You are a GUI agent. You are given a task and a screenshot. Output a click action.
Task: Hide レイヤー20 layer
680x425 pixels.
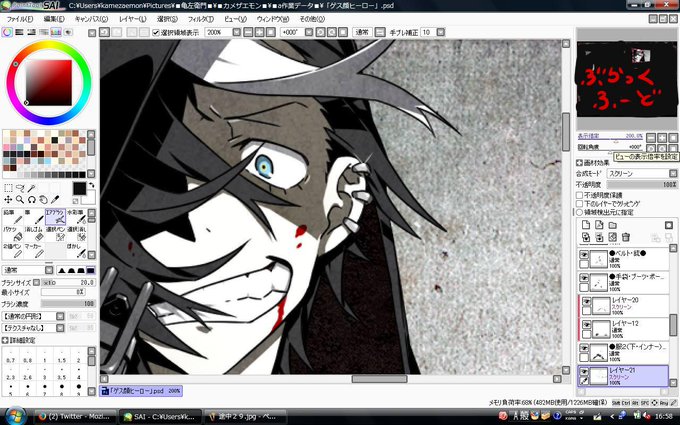pyautogui.click(x=586, y=301)
